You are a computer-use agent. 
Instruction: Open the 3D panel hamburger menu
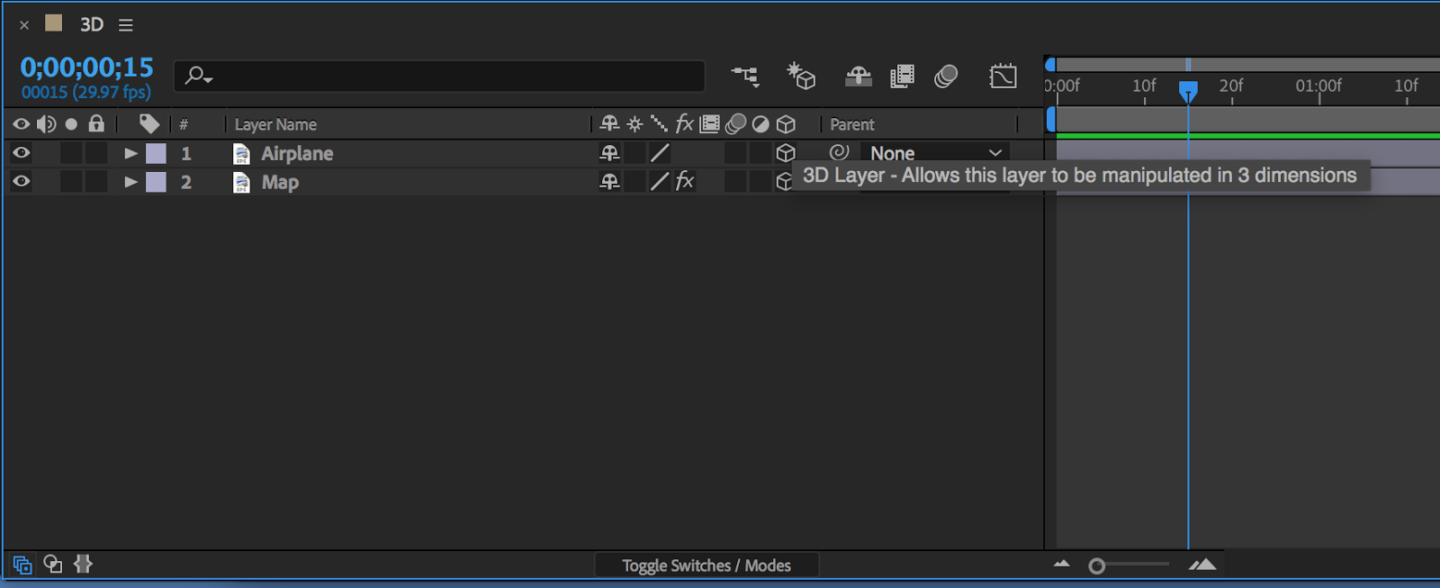click(125, 24)
